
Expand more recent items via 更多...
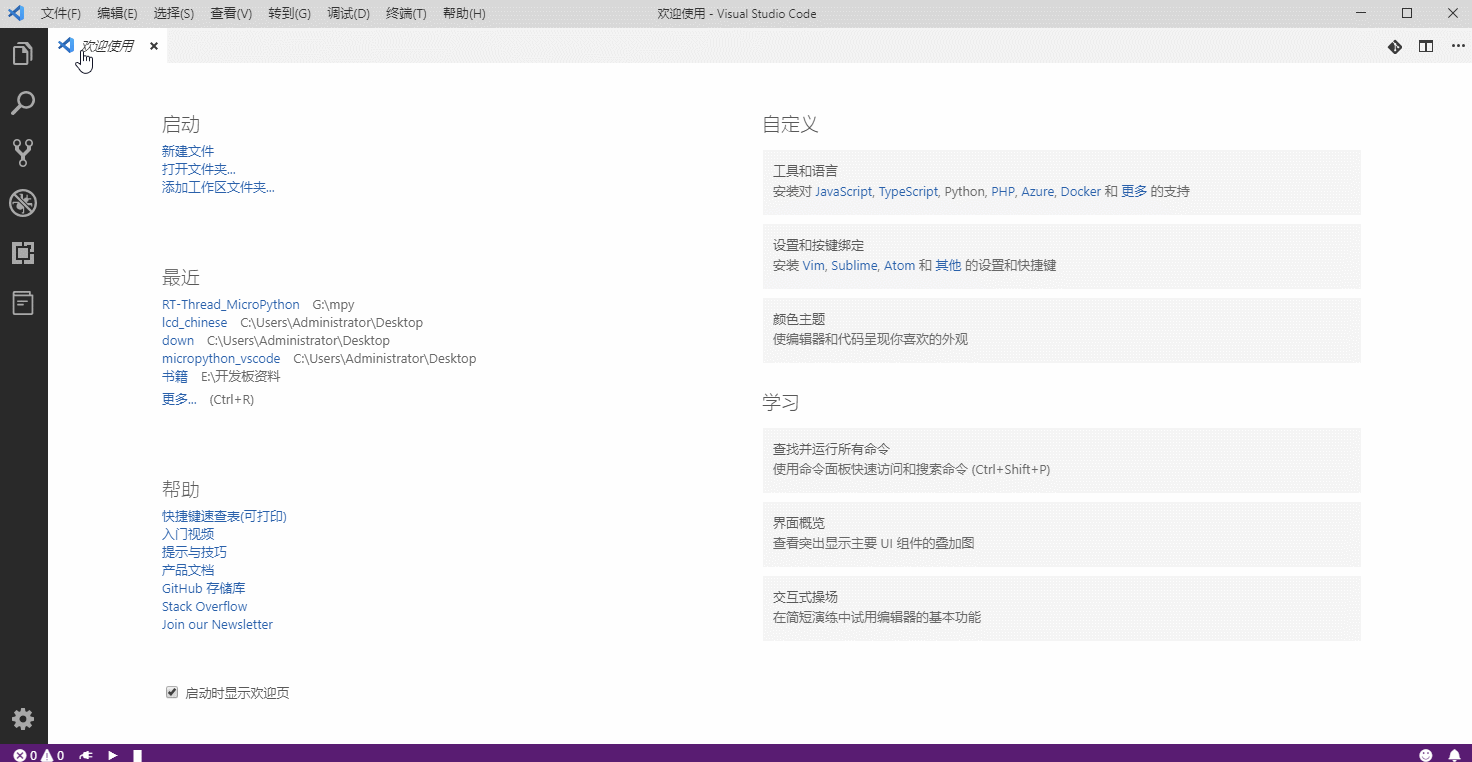178,398
